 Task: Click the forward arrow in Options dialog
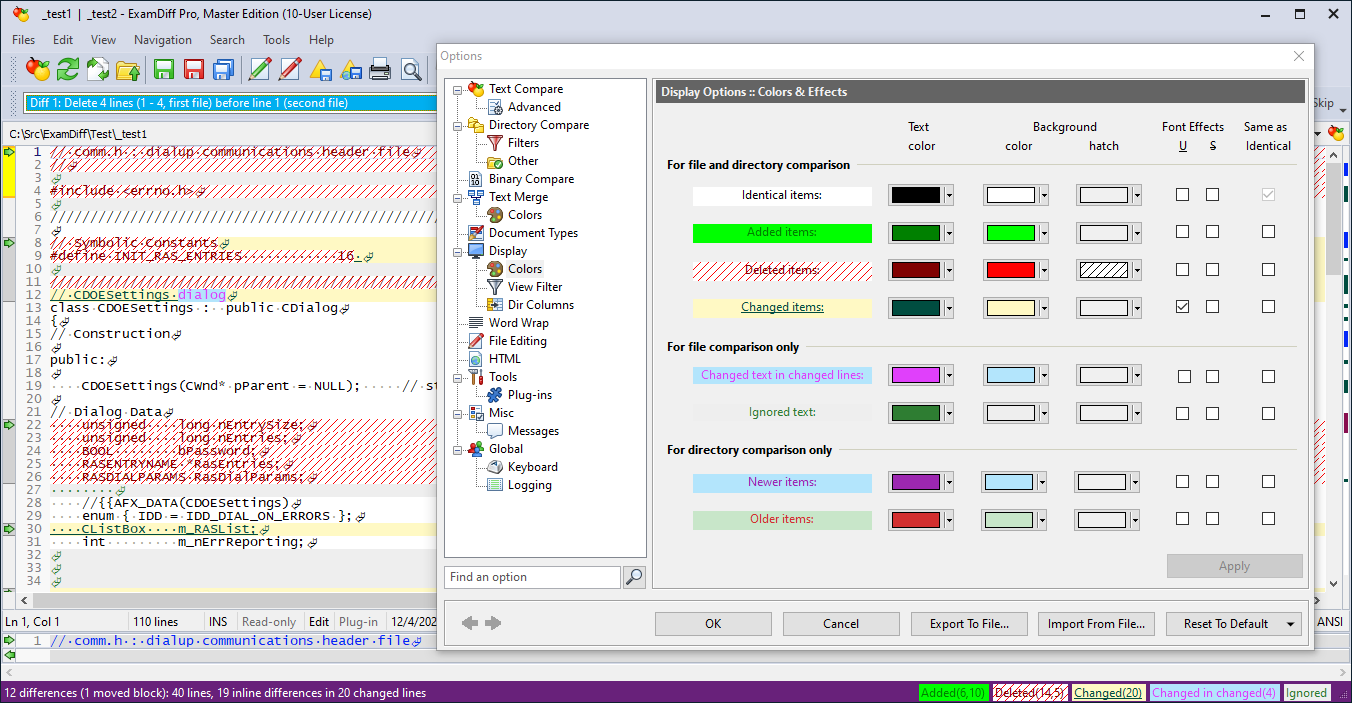coord(493,623)
